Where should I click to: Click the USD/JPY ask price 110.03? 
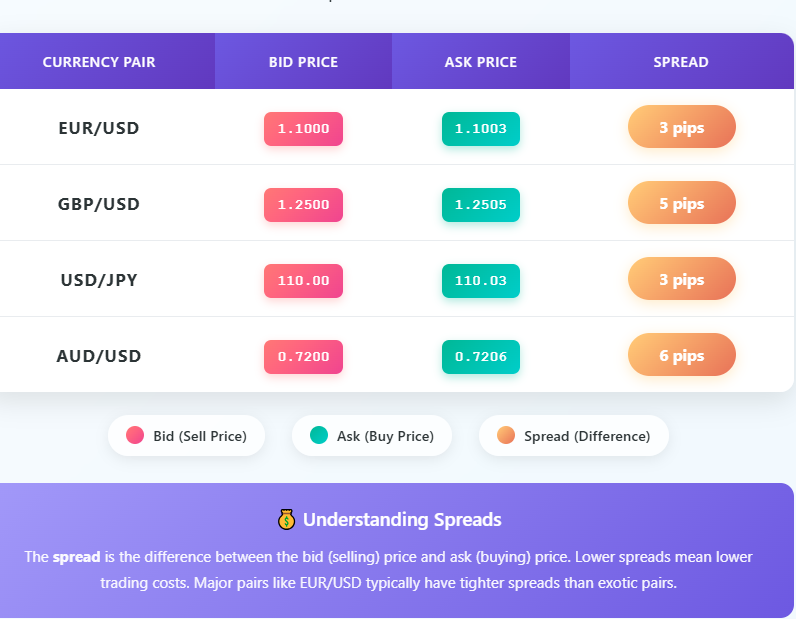point(481,281)
